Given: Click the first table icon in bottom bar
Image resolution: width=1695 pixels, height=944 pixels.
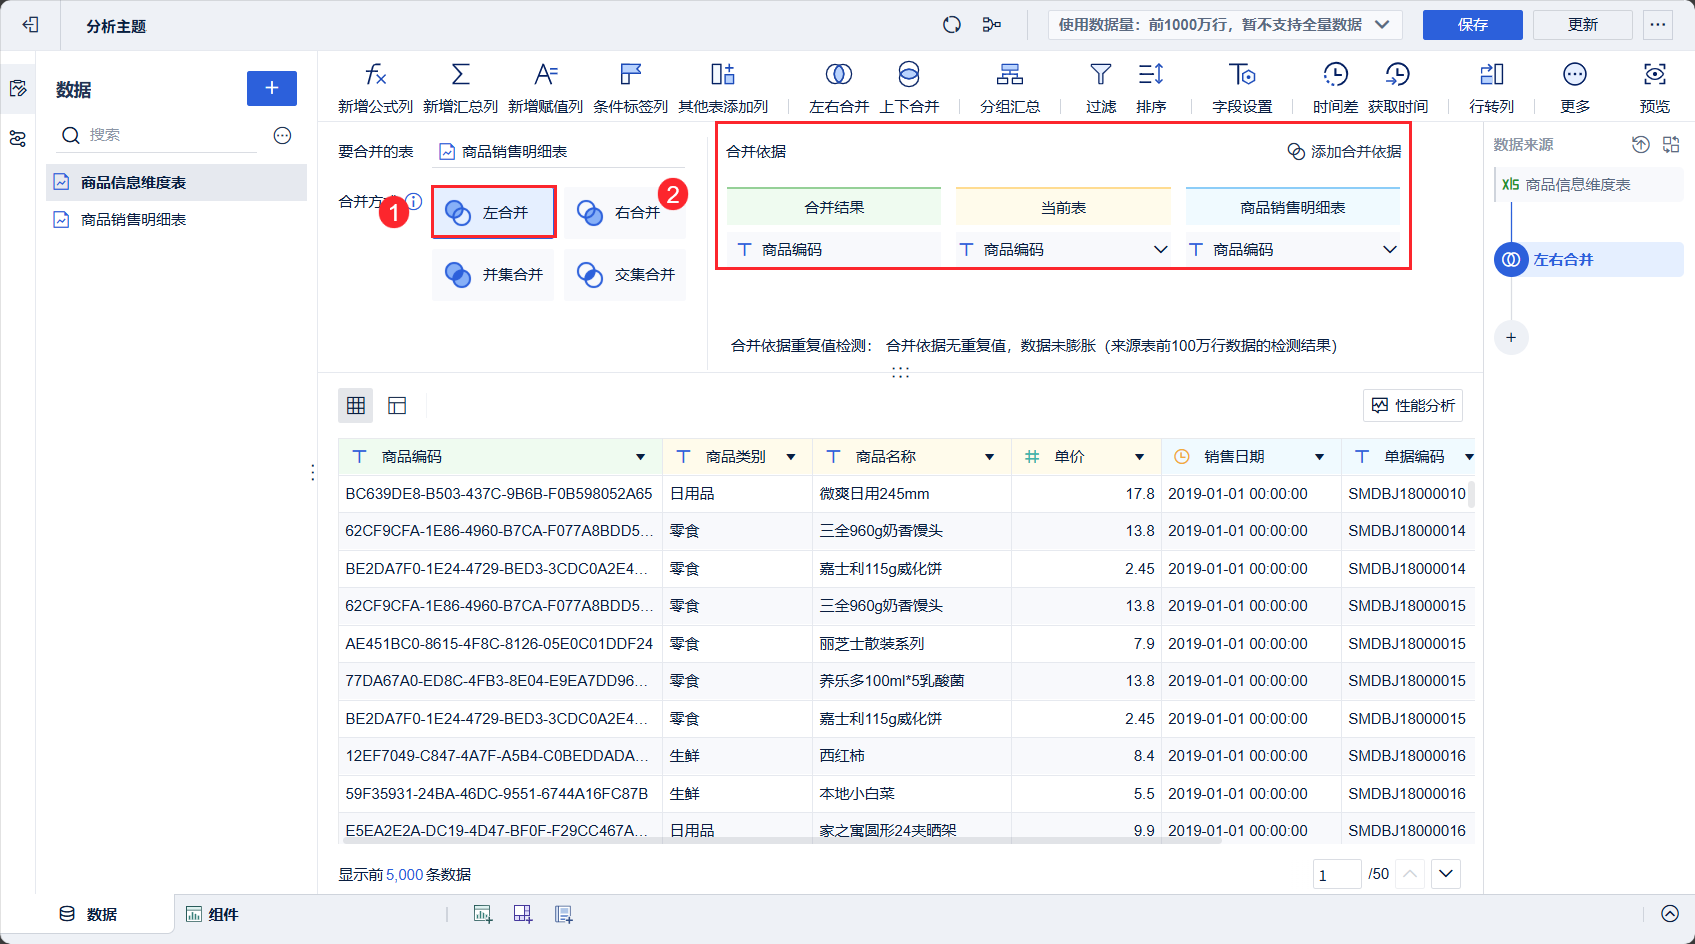Looking at the screenshot, I should pyautogui.click(x=483, y=914).
